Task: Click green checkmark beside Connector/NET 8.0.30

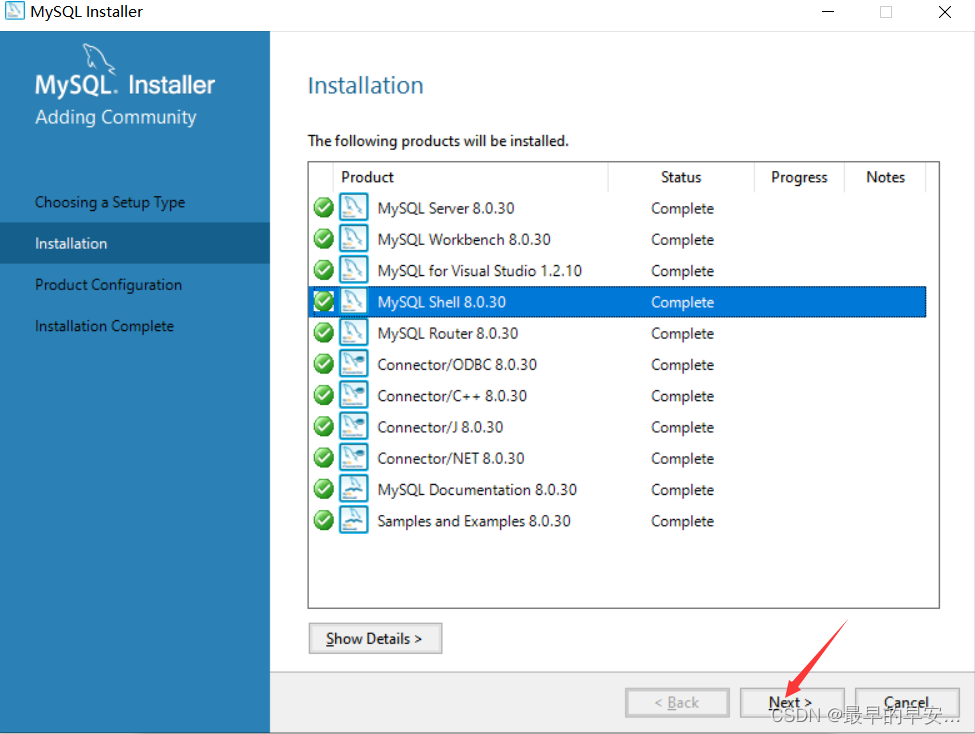Action: pos(323,458)
